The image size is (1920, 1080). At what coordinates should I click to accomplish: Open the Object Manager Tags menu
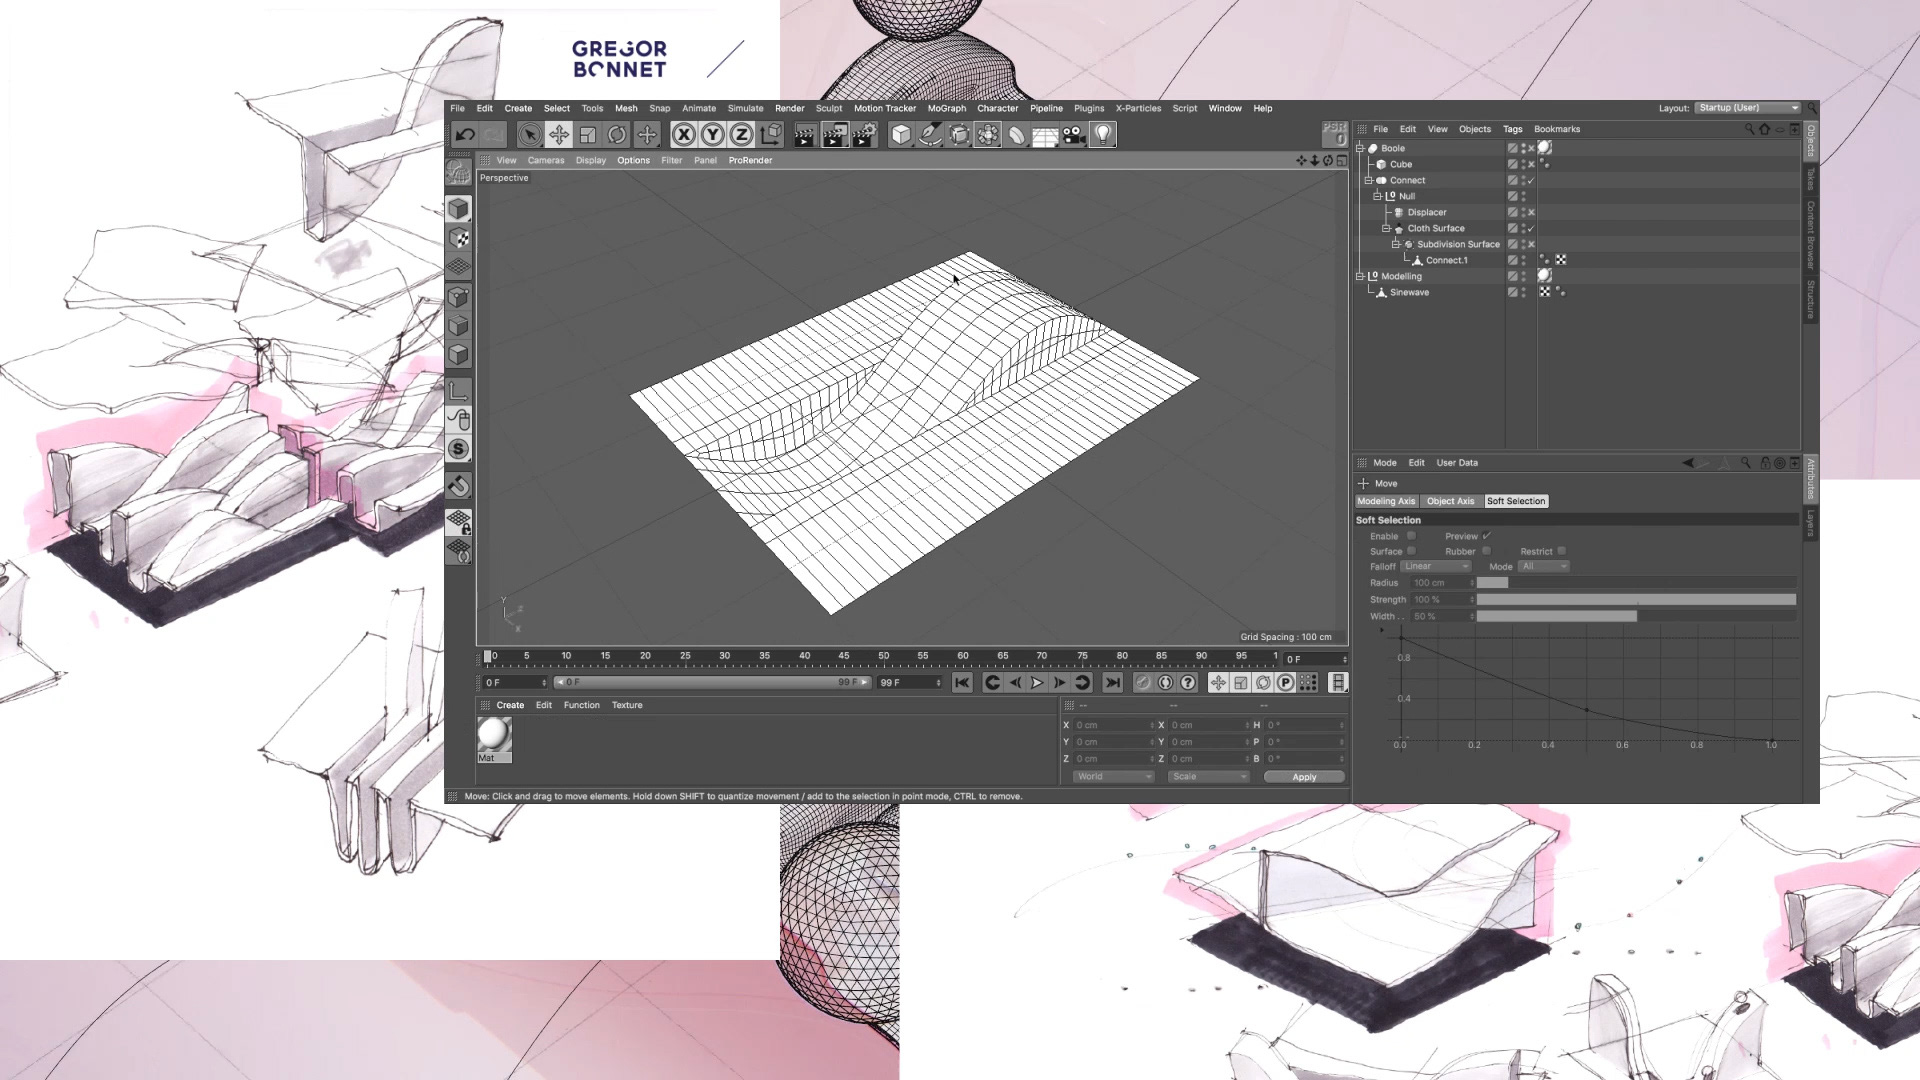click(x=1512, y=129)
